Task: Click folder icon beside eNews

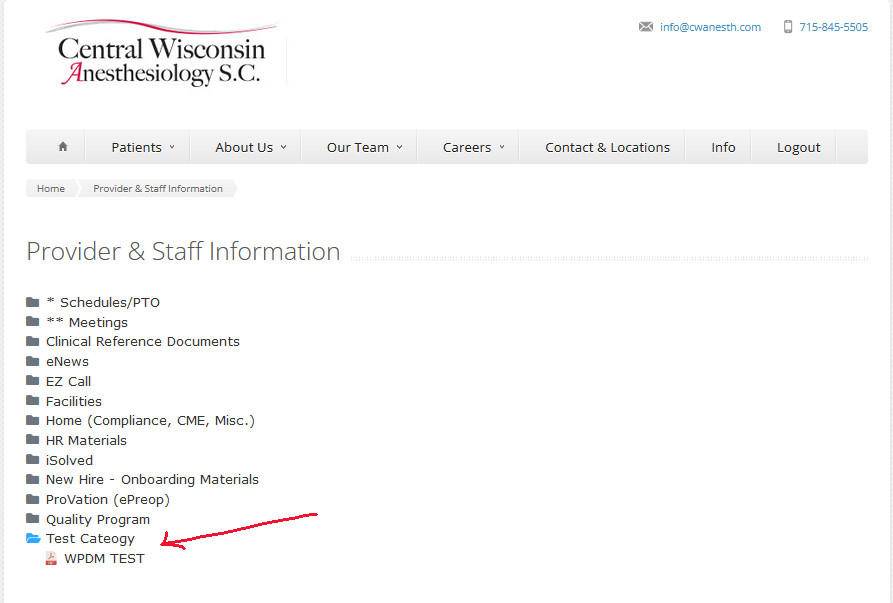Action: (32, 361)
